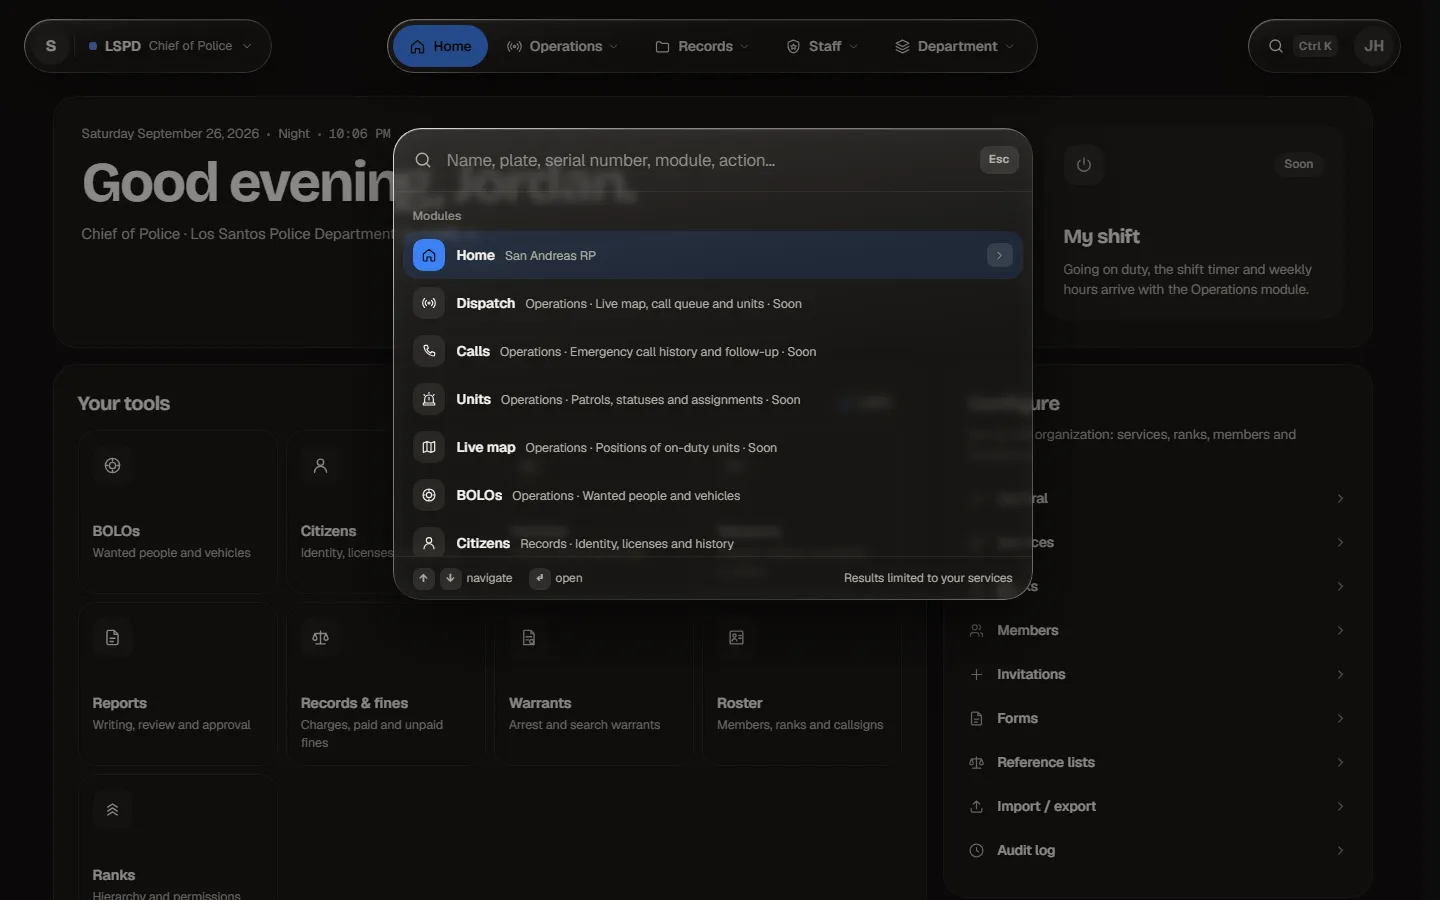Click the Calls phone icon in results
1440x900 pixels.
(429, 352)
